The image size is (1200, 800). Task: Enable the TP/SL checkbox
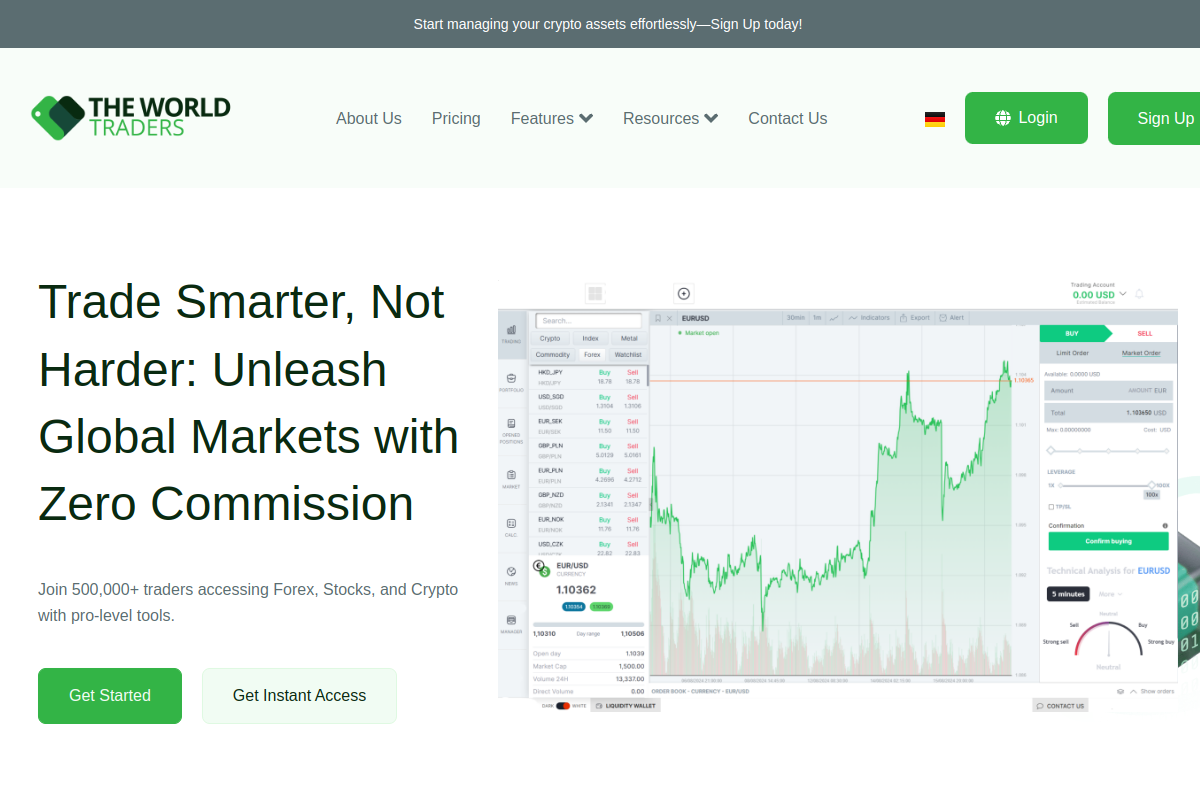pos(1051,508)
